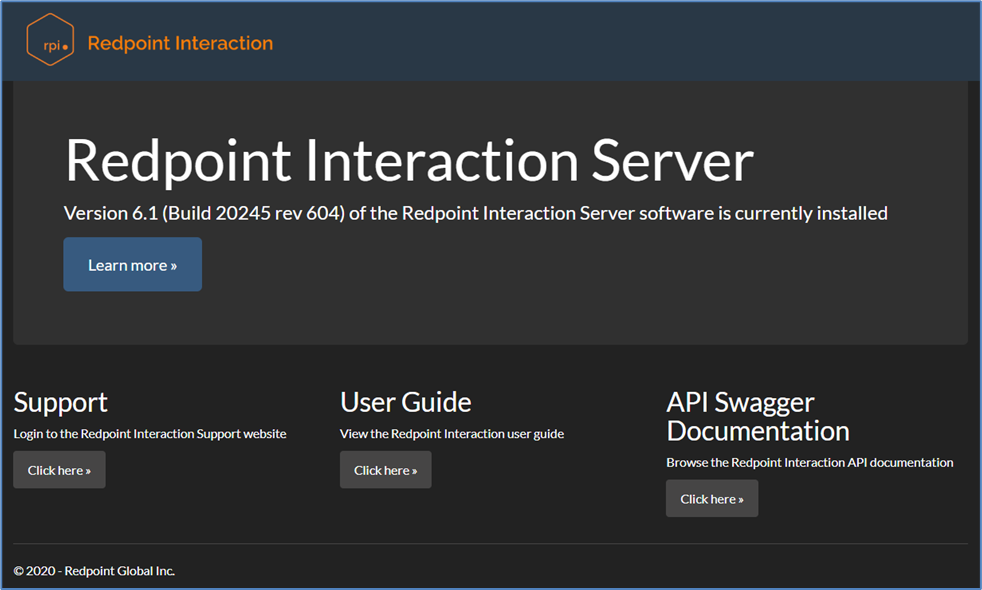Click here button under Support
This screenshot has height=590, width=982.
(x=59, y=470)
